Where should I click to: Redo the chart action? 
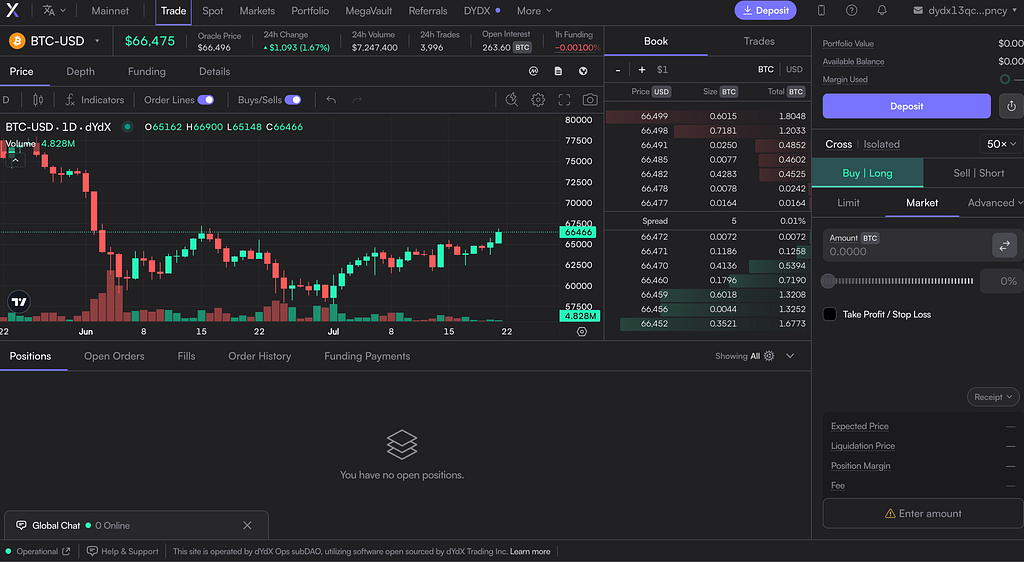pos(357,100)
